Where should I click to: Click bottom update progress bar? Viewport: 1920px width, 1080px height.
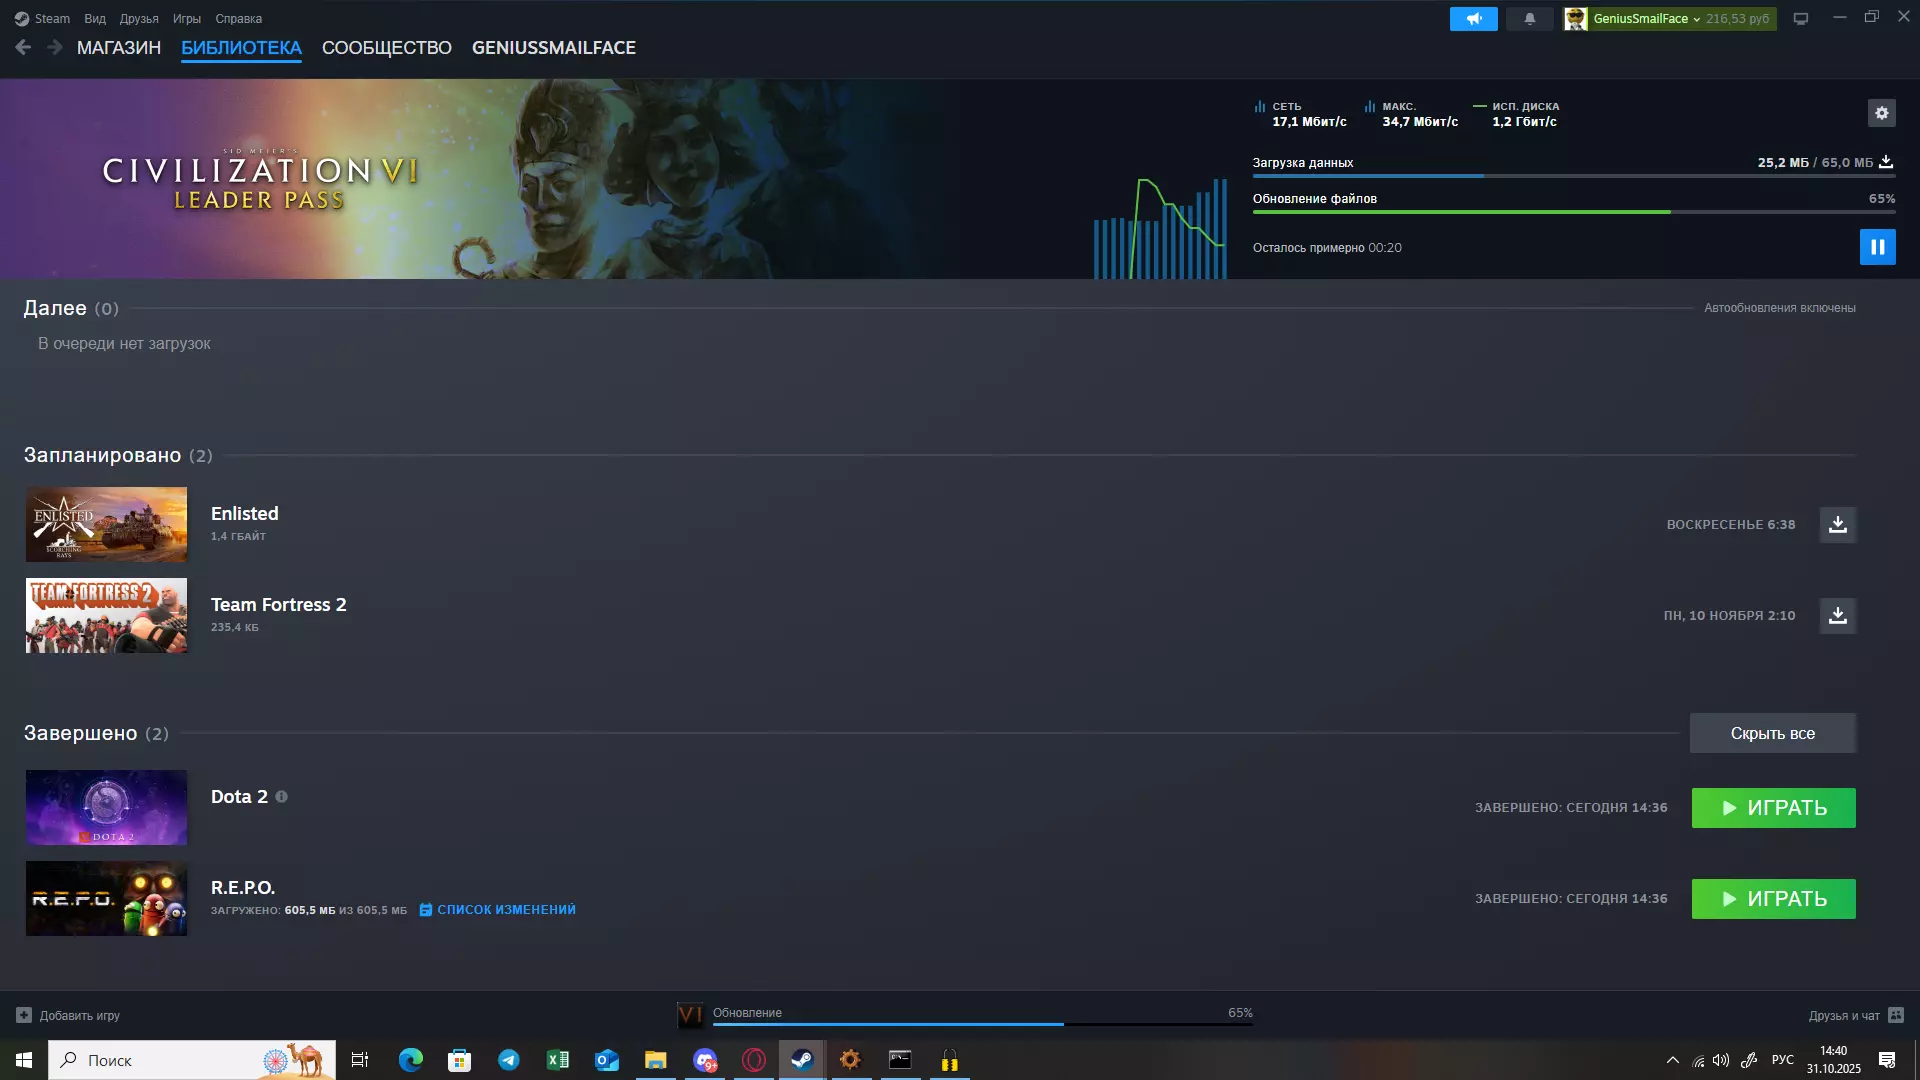pyautogui.click(x=981, y=1023)
